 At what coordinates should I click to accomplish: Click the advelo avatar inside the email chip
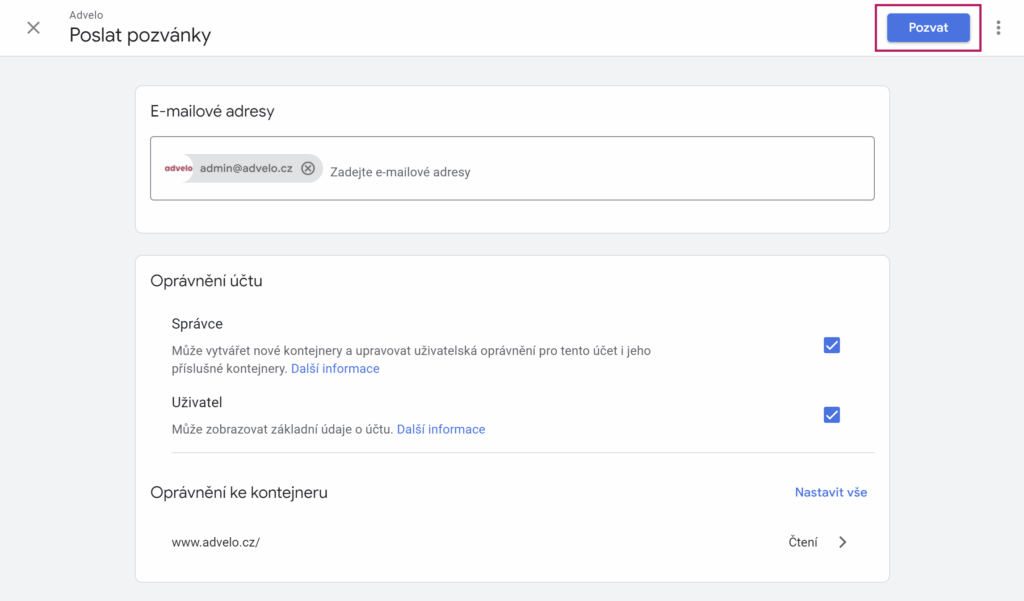[177, 167]
